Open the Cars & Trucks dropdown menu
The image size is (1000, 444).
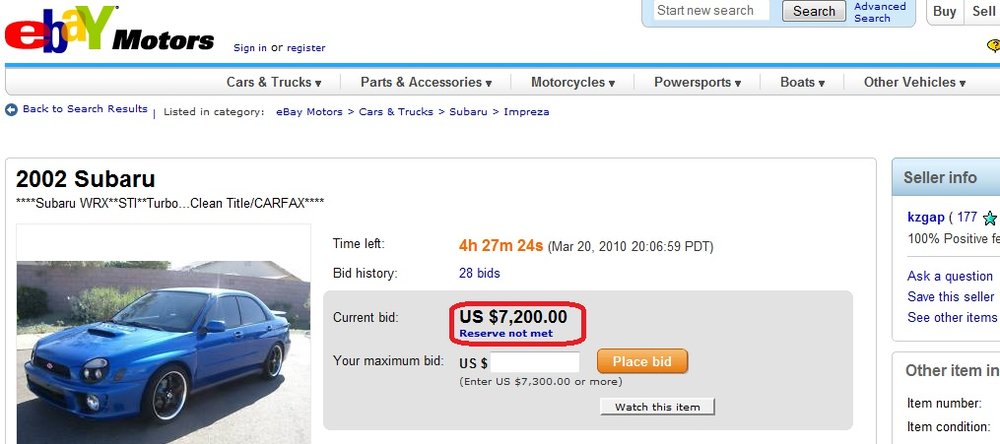(x=274, y=82)
